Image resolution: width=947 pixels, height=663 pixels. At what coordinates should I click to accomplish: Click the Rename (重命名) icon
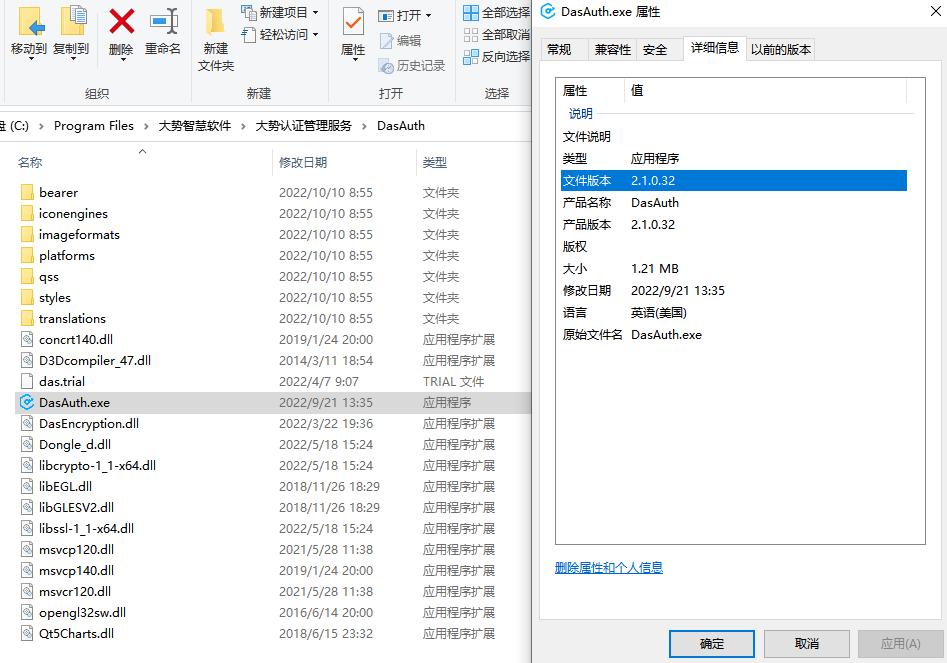pos(164,21)
